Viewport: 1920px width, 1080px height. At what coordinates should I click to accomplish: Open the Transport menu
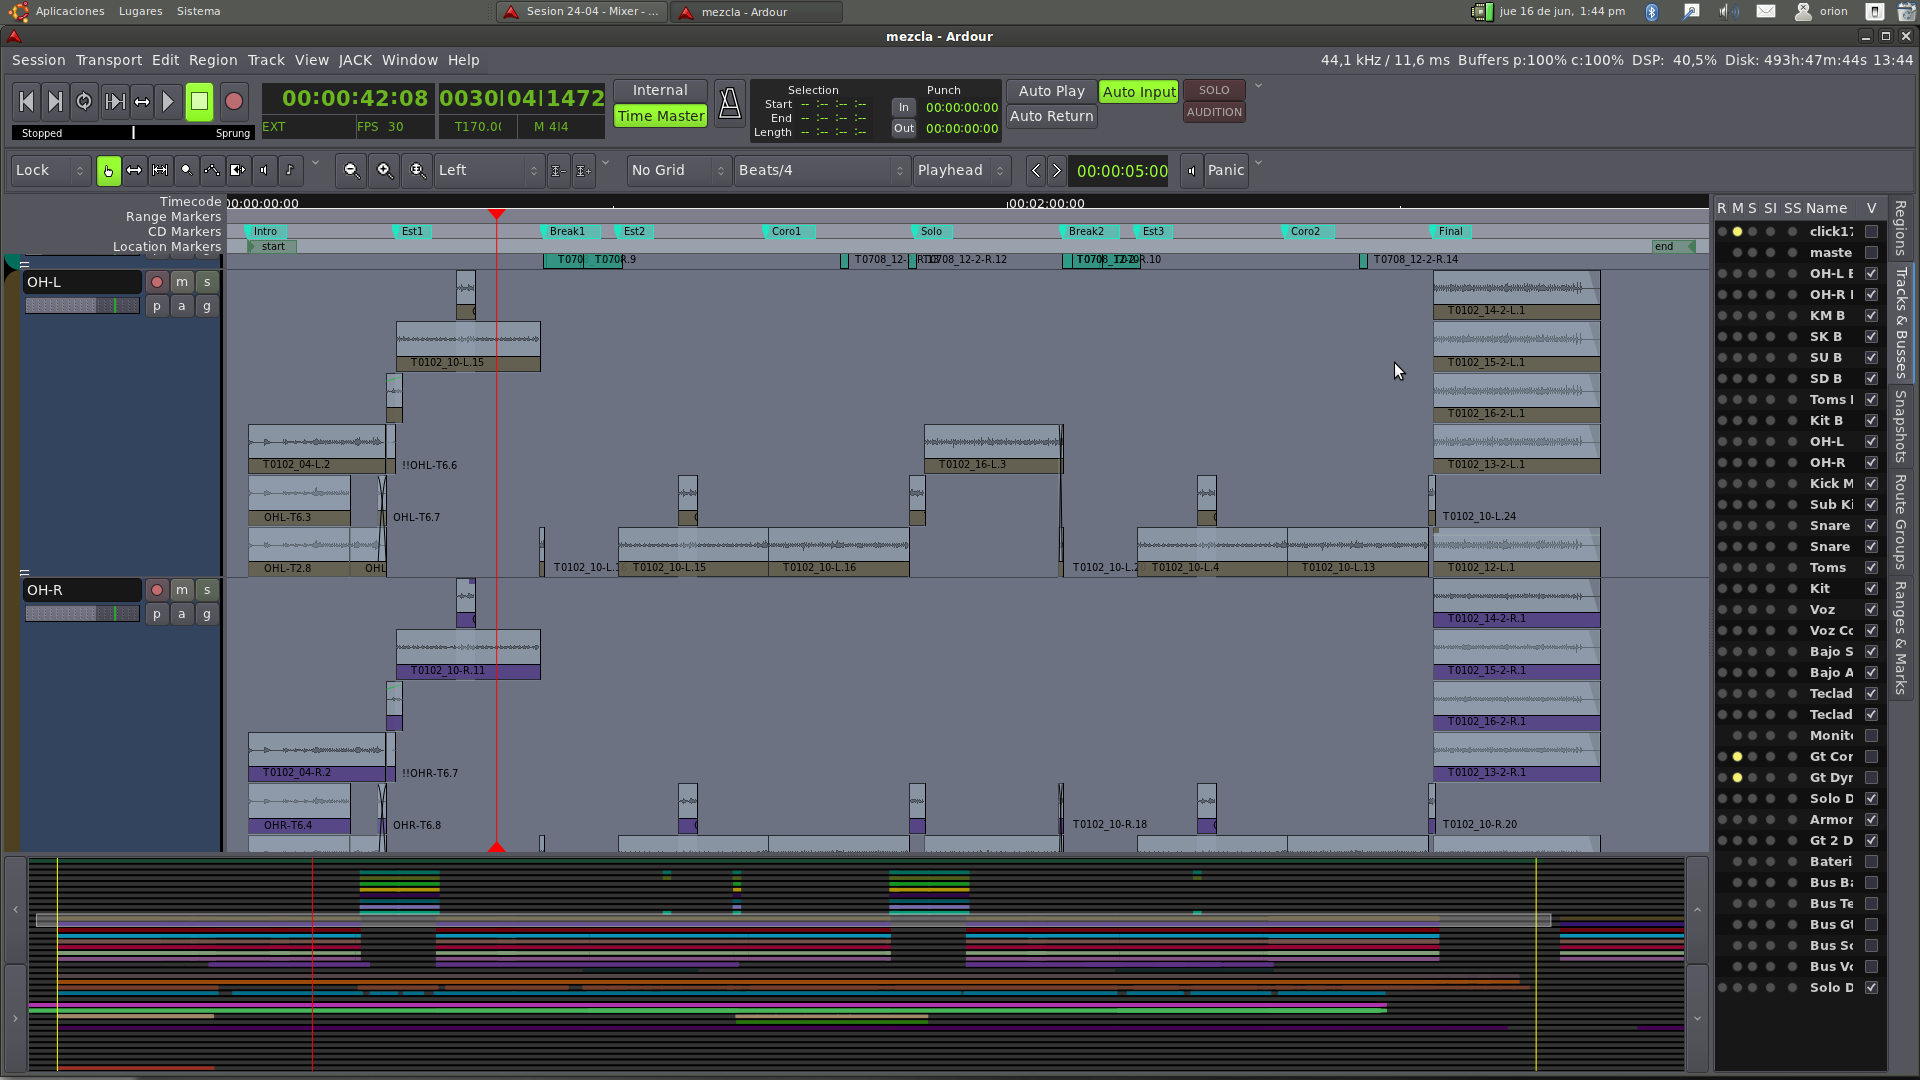[108, 60]
